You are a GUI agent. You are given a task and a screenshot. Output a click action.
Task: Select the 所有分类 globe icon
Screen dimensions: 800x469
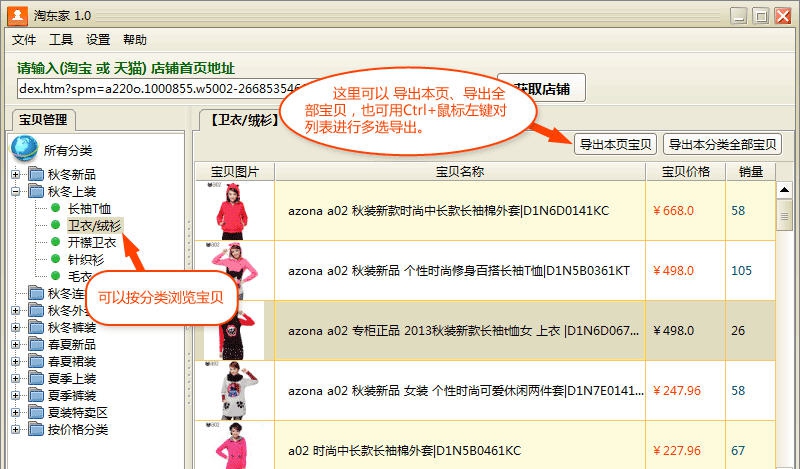24,149
